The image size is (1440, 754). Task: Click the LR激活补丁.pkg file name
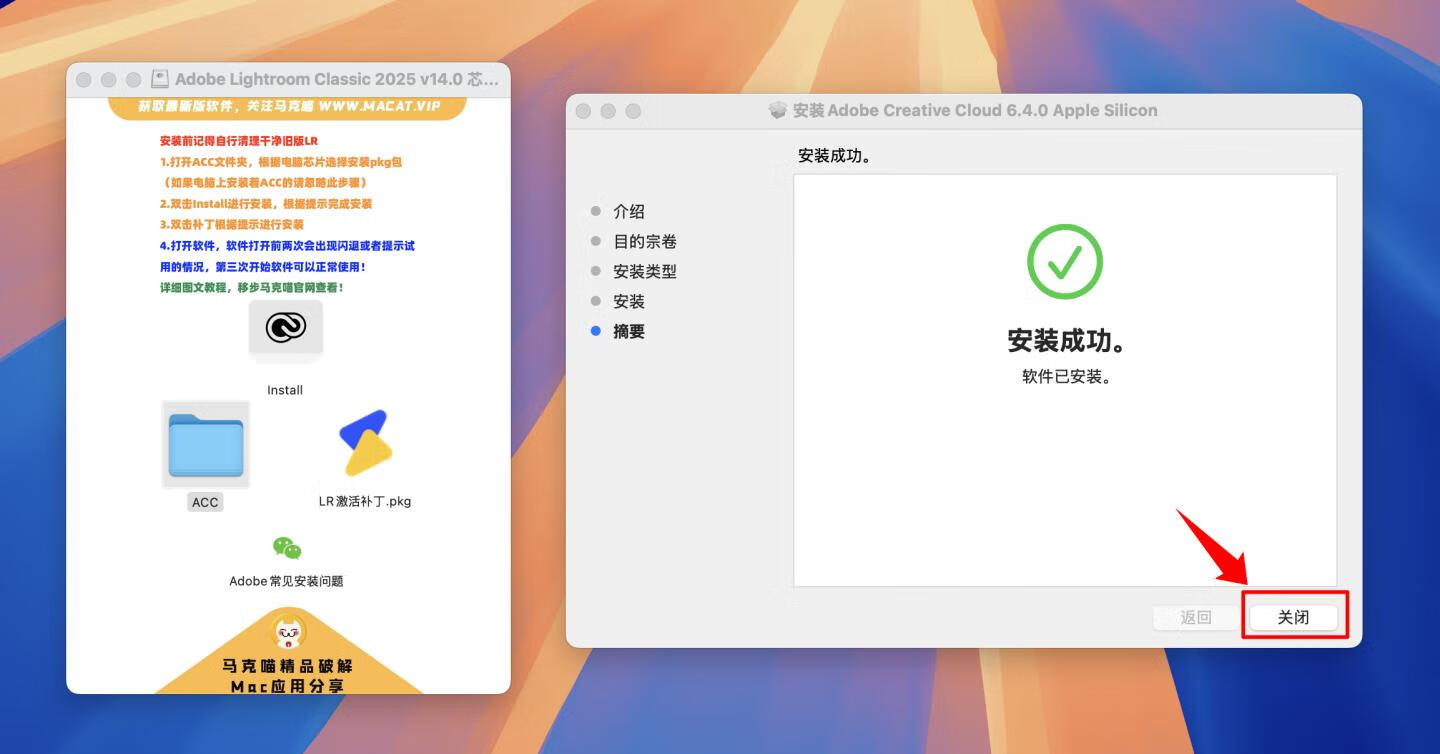(365, 501)
